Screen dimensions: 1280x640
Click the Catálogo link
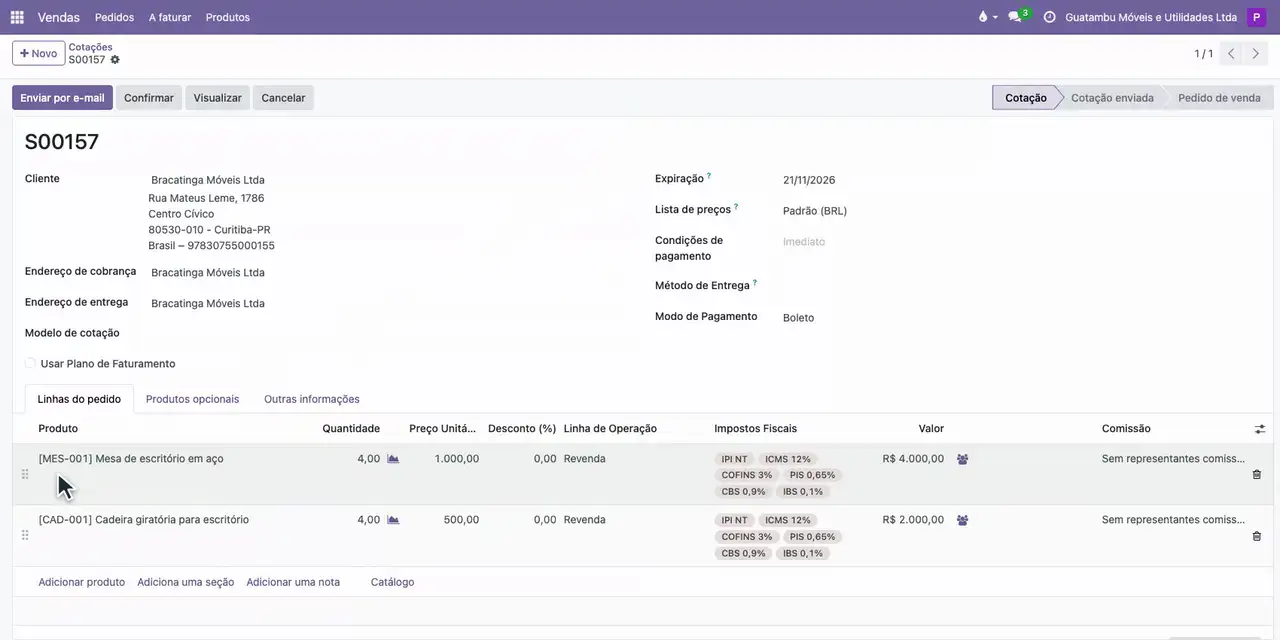coord(392,582)
